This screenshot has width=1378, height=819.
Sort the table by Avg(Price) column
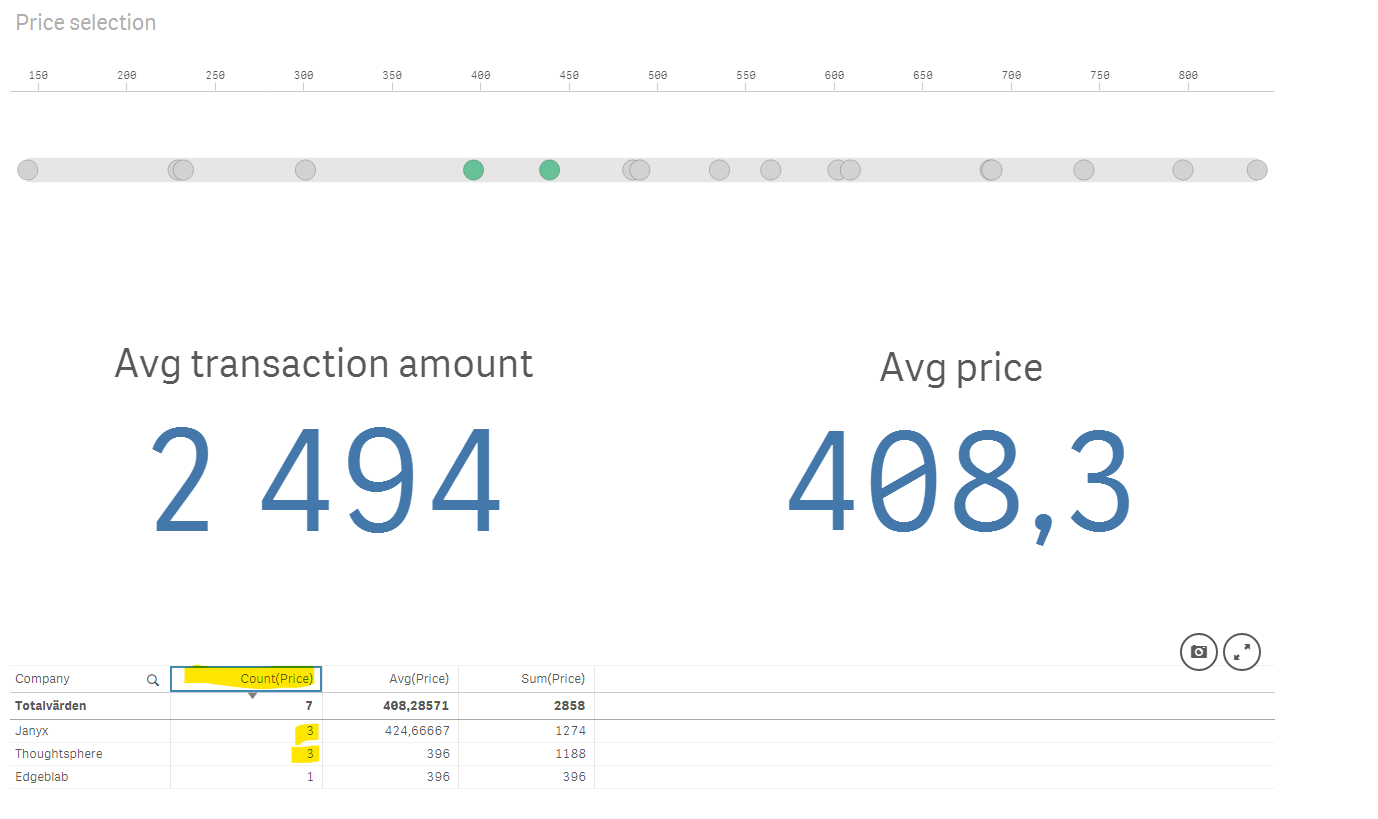419,679
